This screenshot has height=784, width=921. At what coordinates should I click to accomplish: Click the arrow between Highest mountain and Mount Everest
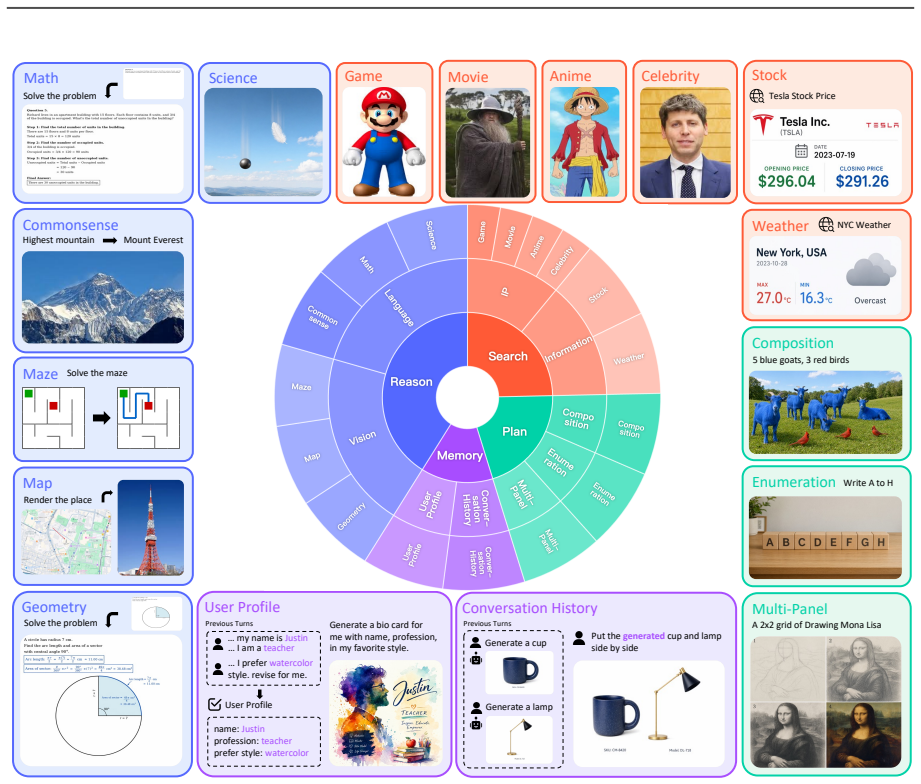coord(109,240)
